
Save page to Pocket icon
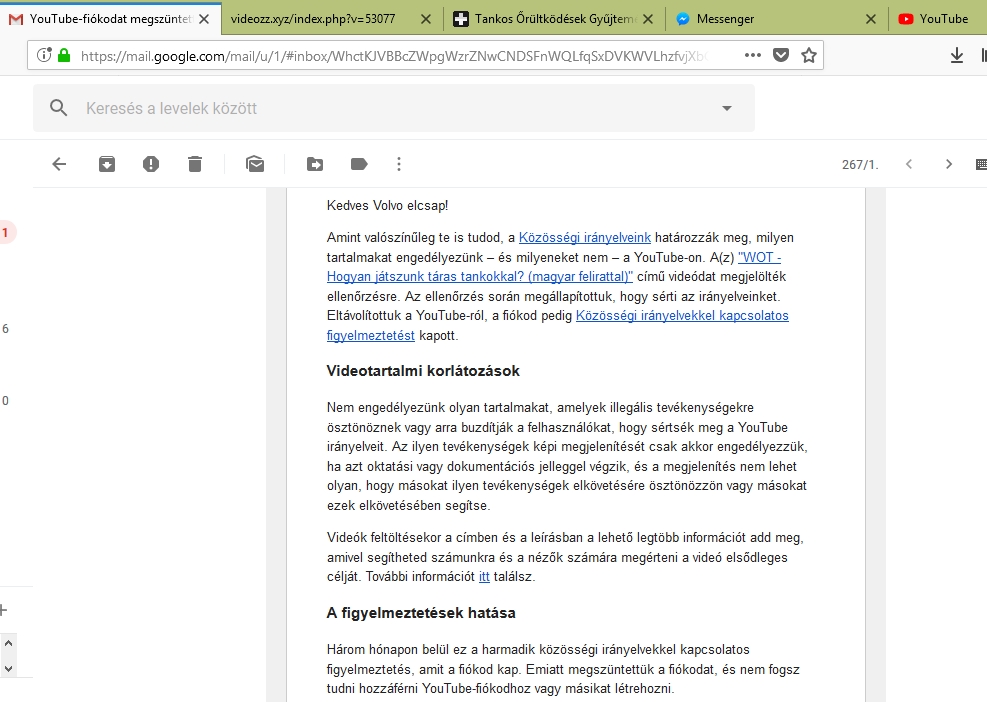[x=781, y=55]
